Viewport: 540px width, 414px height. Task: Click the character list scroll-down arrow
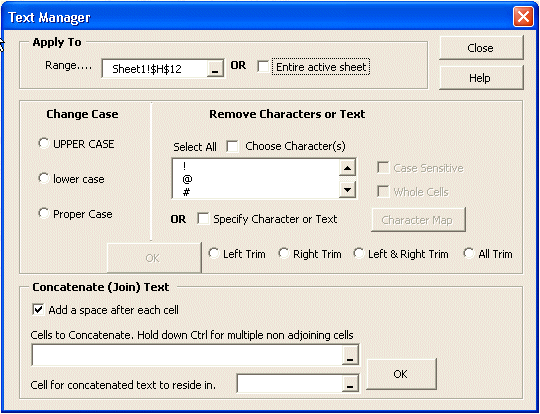(x=347, y=190)
